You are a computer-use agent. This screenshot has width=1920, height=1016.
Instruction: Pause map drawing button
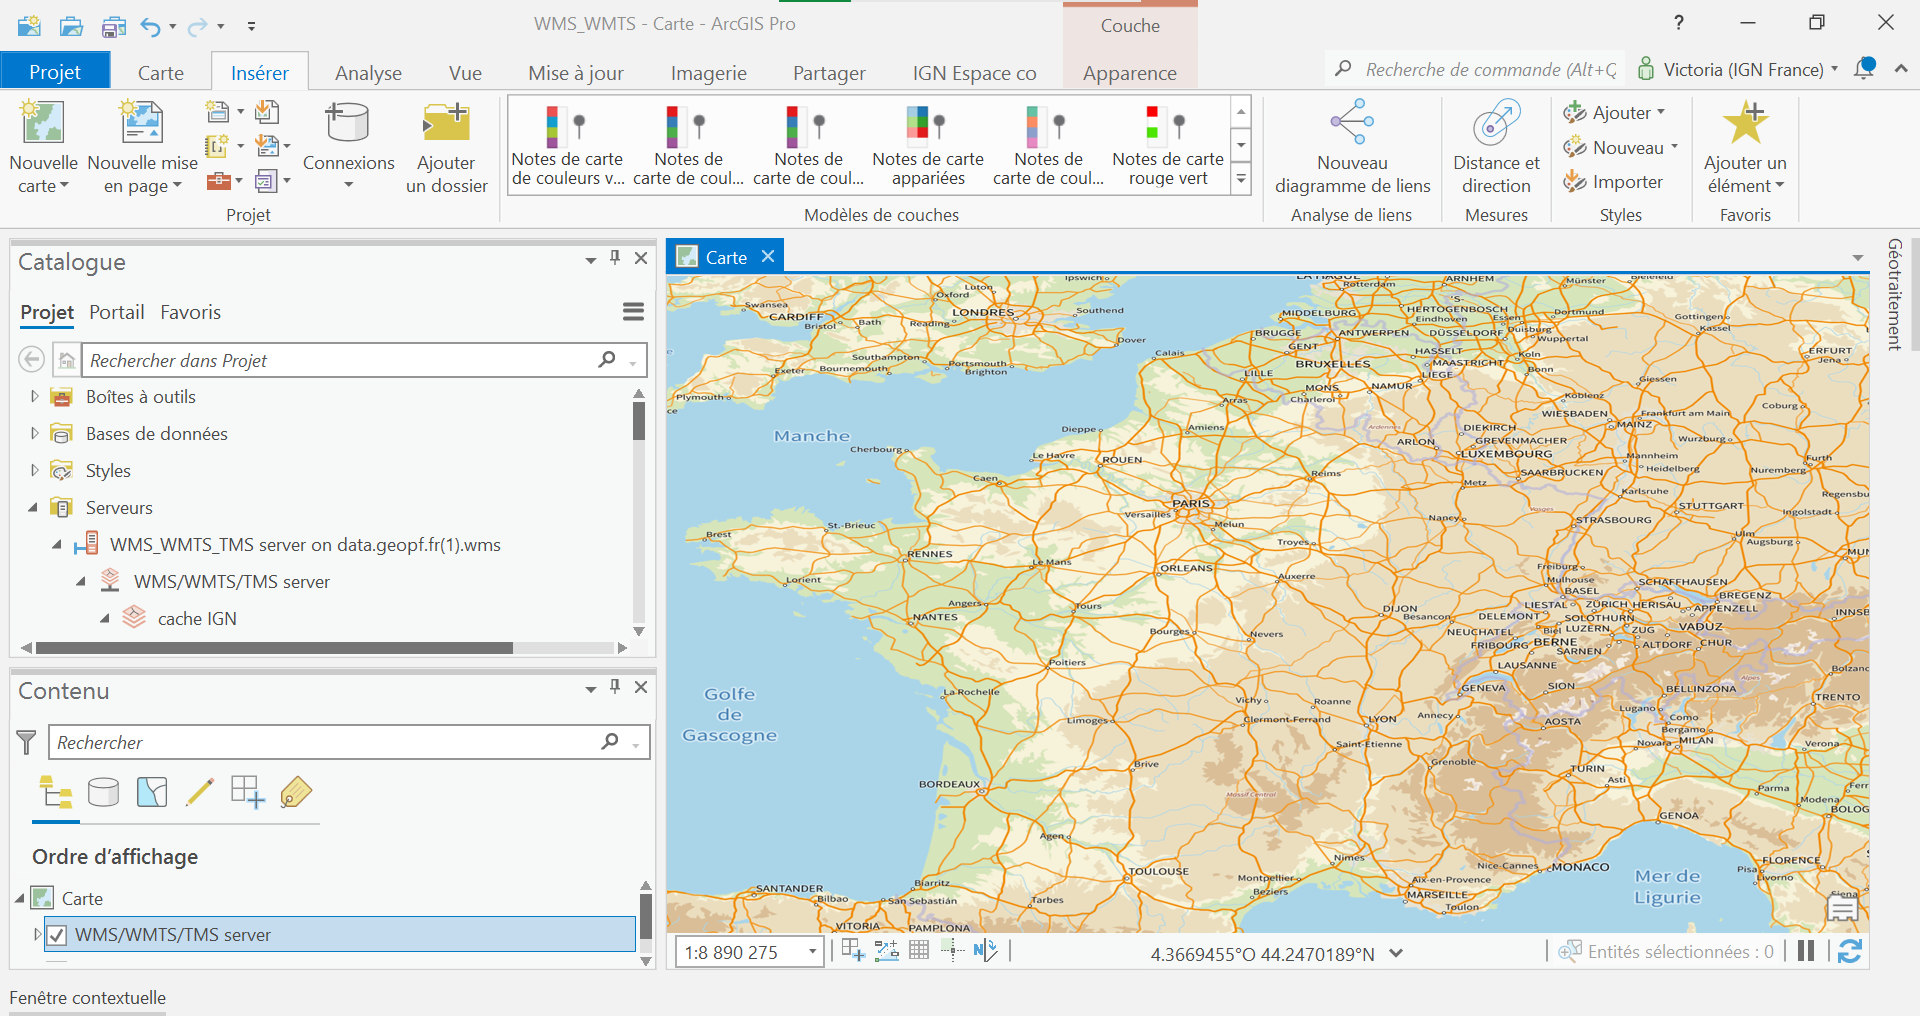coord(1806,951)
